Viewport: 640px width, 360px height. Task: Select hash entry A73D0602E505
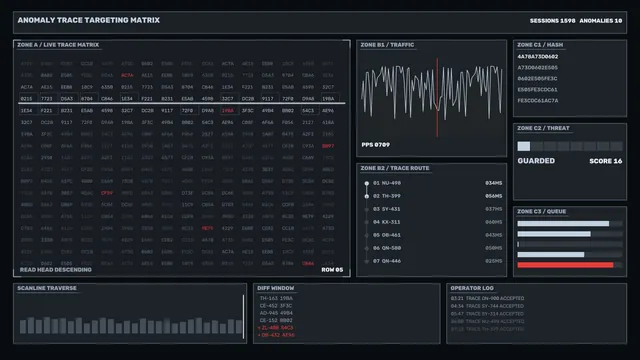538,68
